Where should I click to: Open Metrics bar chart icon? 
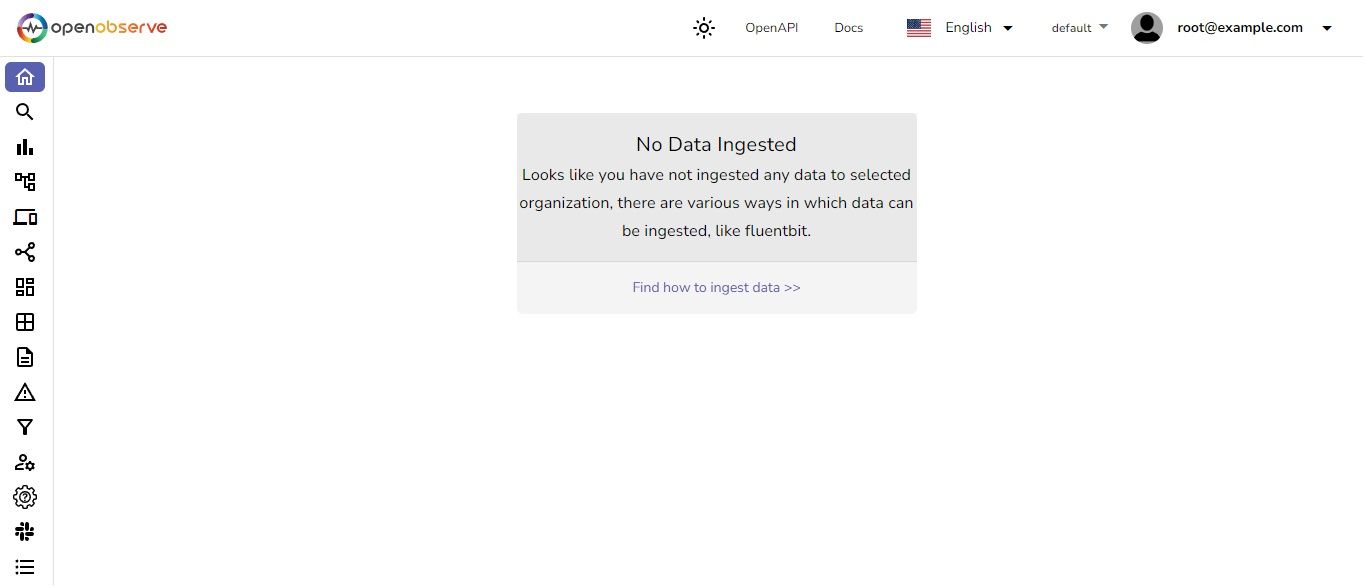25,147
